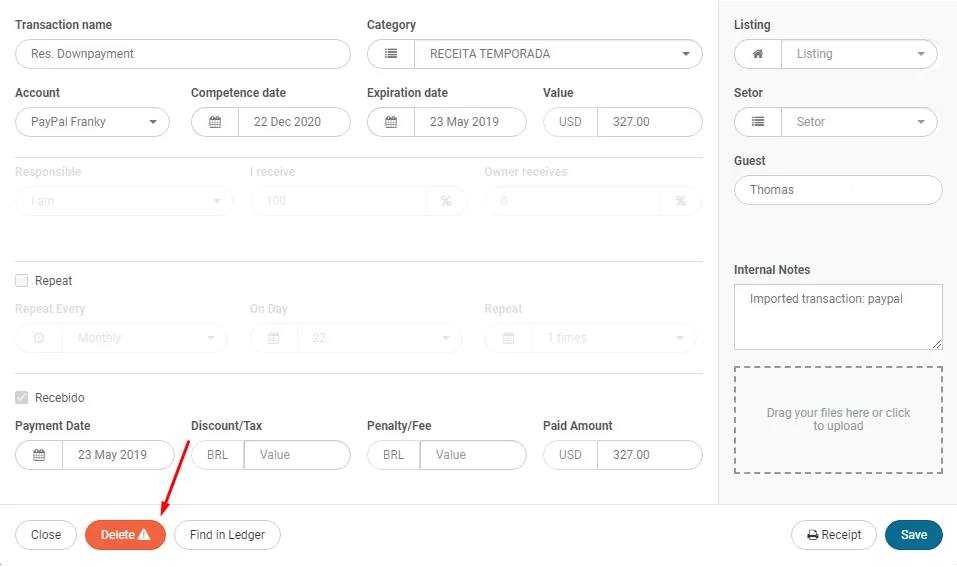The image size is (957, 567).
Task: Enable the Repeat checkbox
Action: click(22, 281)
